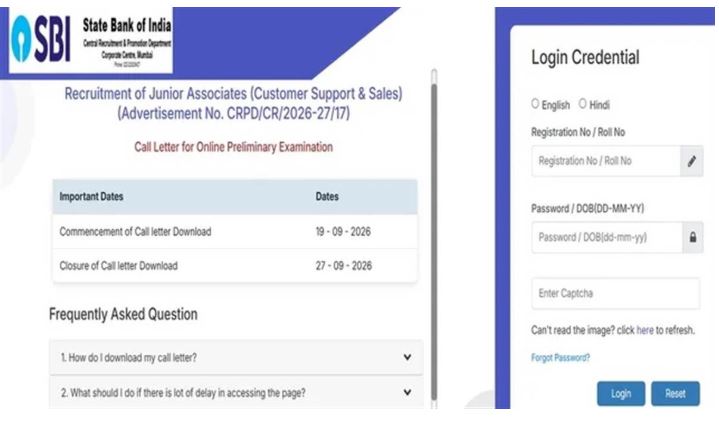The image size is (719, 426).
Task: Click the SBI keyhole logo icon
Action: pyautogui.click(x=21, y=39)
